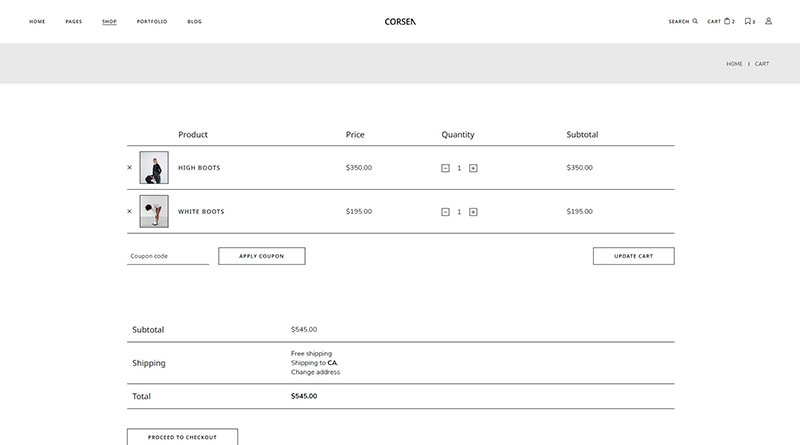The height and width of the screenshot is (445, 800).
Task: Open the search icon in header
Action: [x=695, y=21]
